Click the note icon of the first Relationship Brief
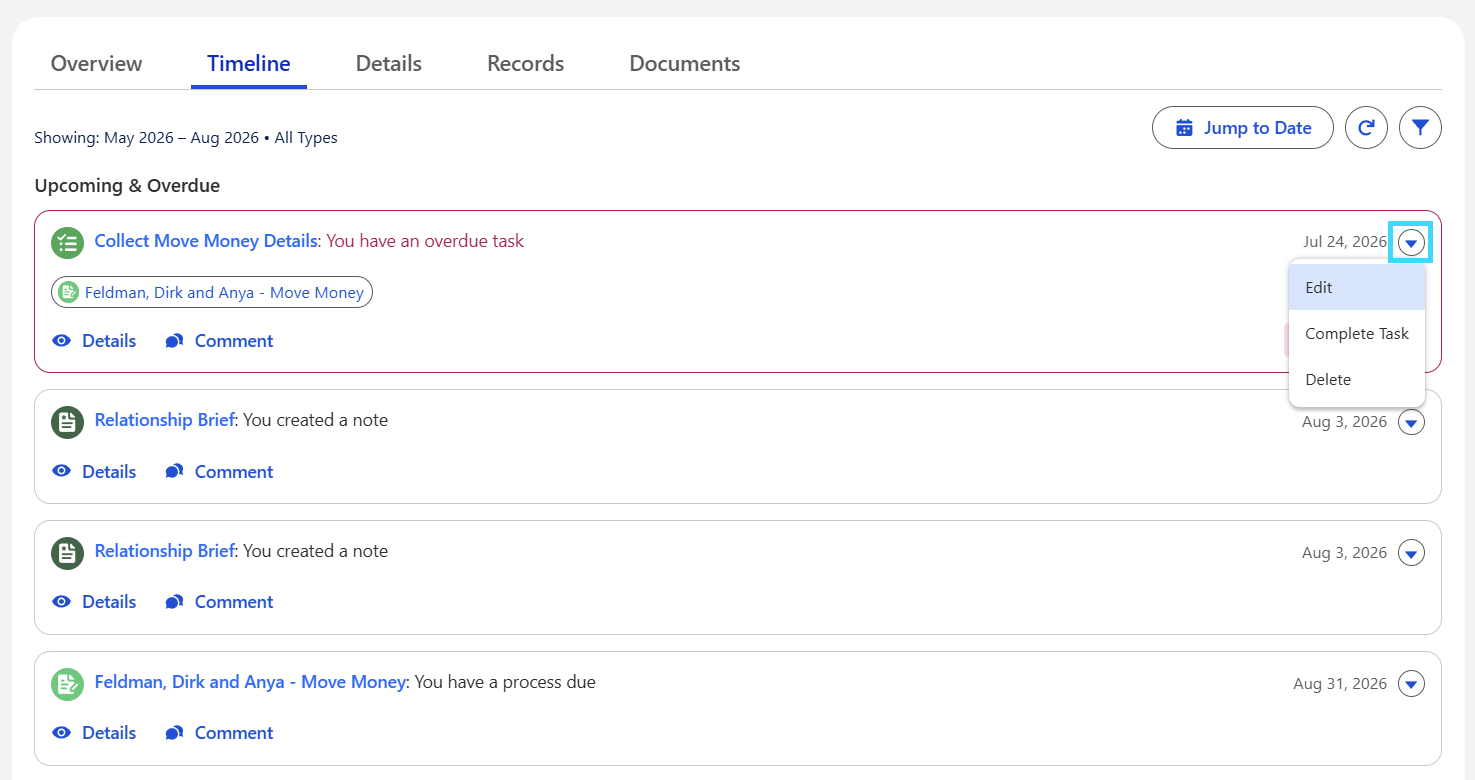Viewport: 1475px width, 780px height. [67, 422]
